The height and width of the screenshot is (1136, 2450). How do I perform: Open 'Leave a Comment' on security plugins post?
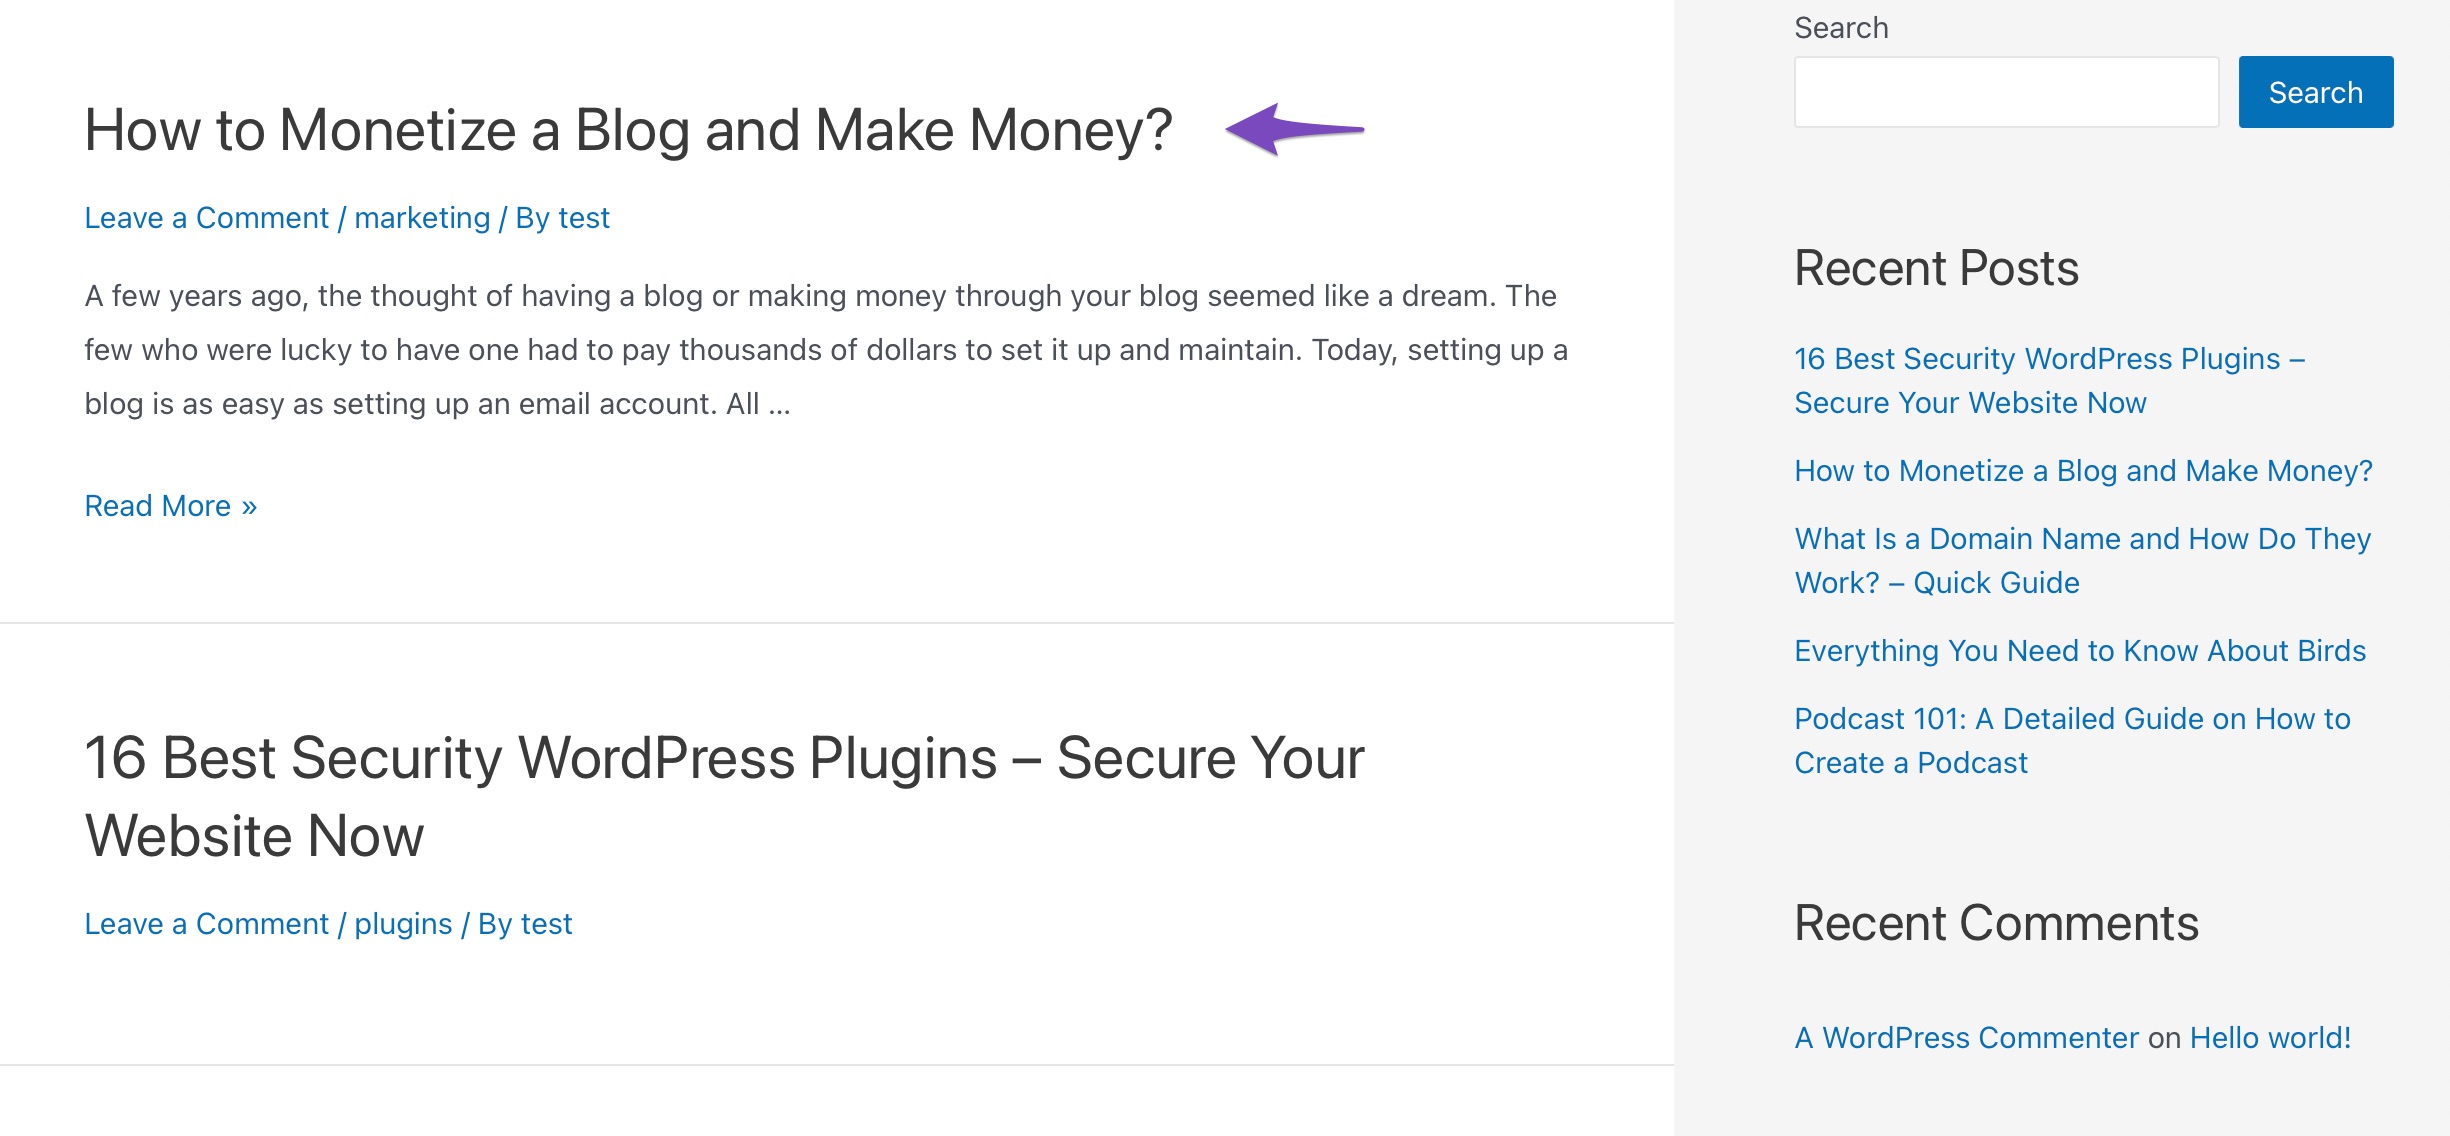[206, 924]
